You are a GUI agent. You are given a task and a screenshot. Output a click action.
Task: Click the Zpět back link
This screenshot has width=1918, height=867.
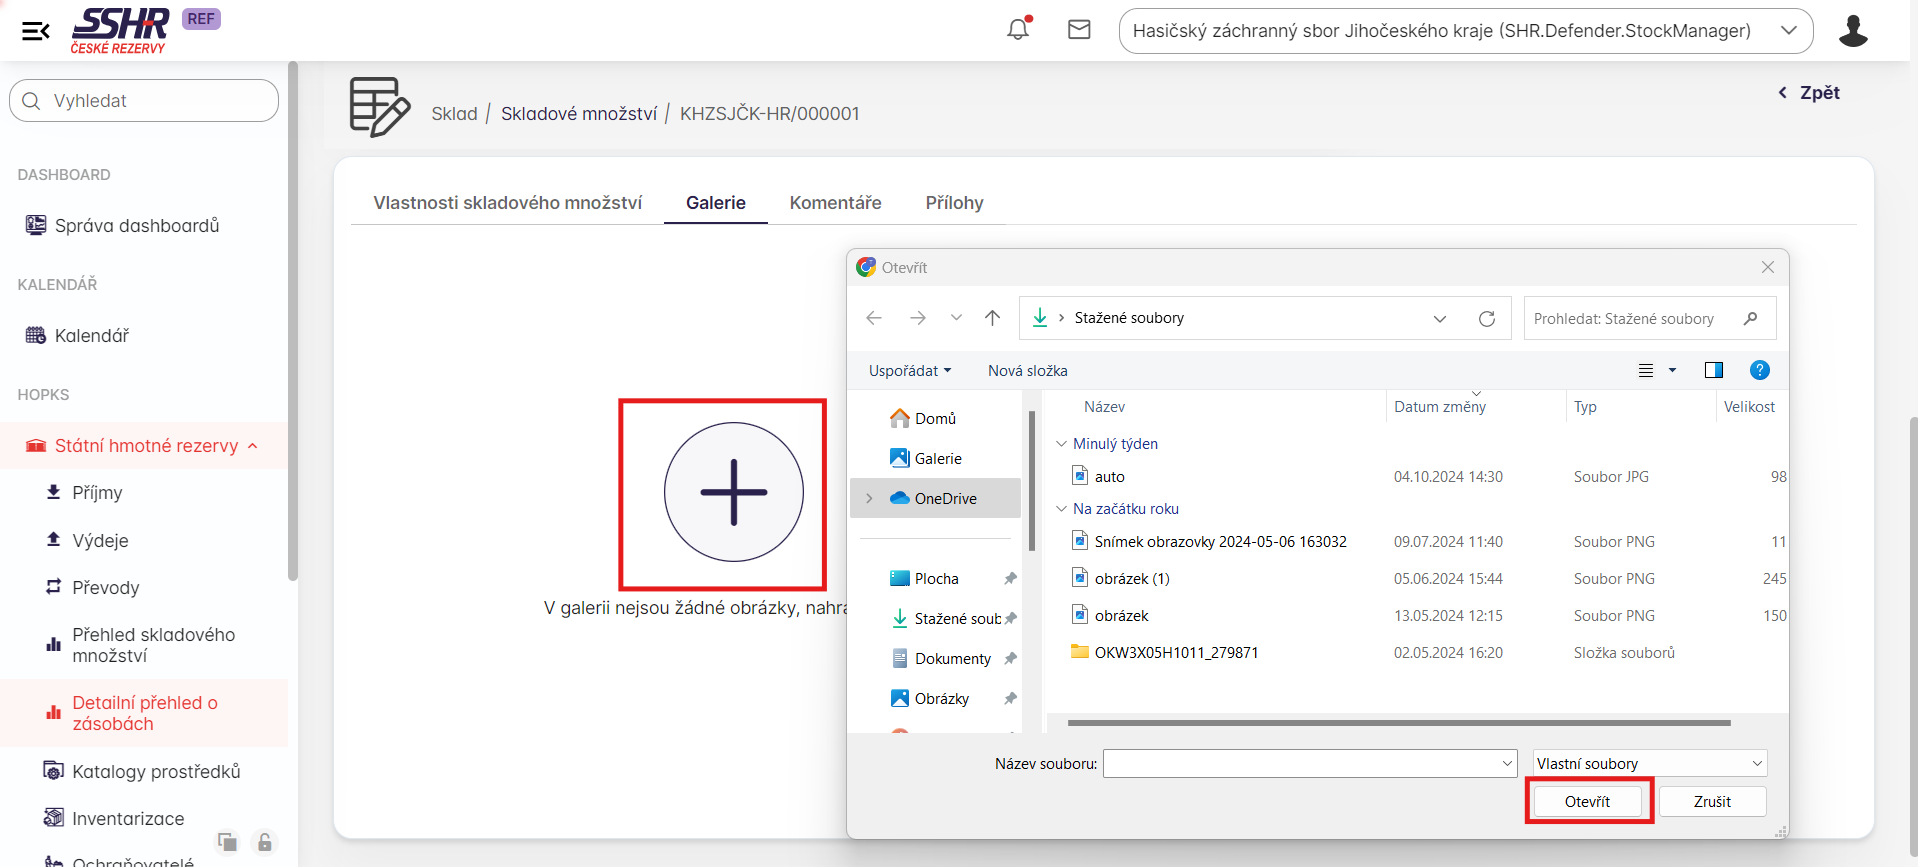click(x=1809, y=93)
